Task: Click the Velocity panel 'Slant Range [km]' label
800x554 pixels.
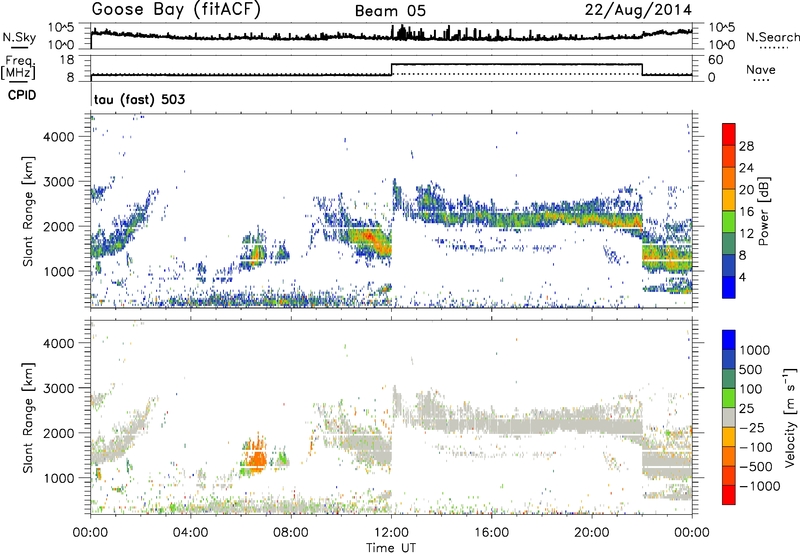Action: [28, 417]
